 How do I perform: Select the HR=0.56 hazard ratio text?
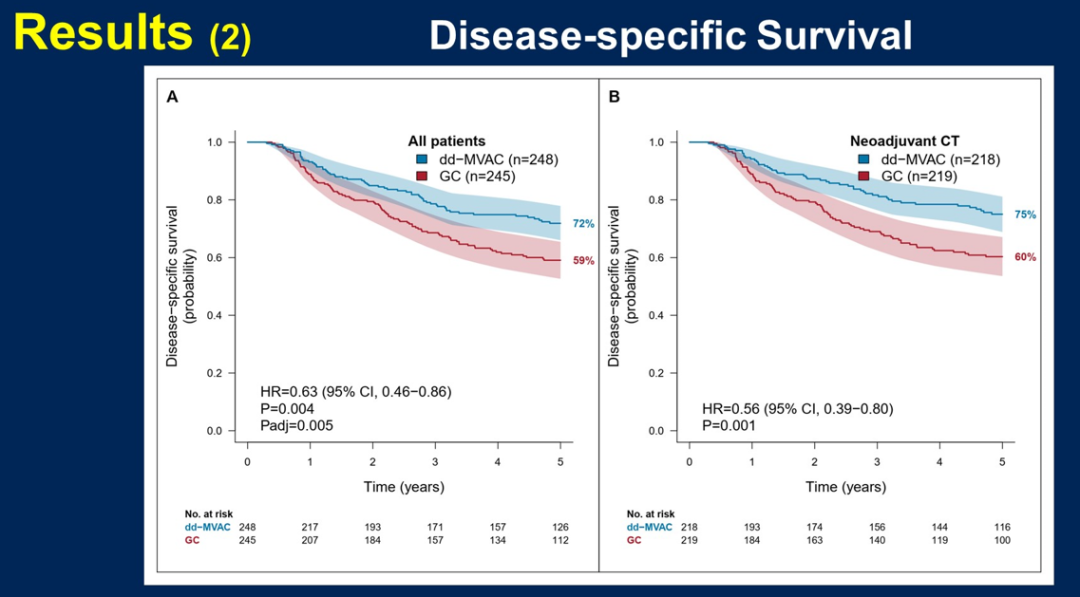(x=797, y=408)
